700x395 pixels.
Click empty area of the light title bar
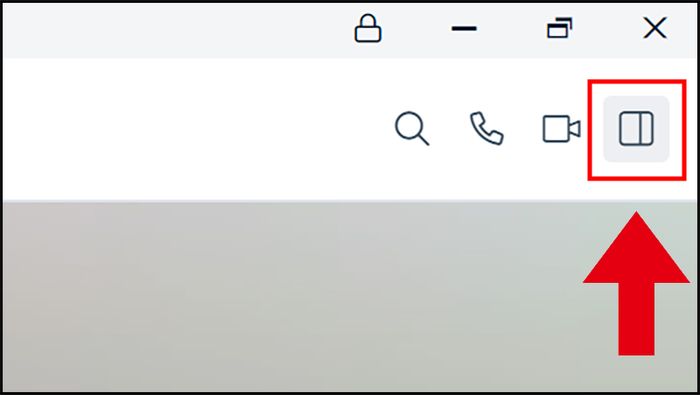click(174, 30)
